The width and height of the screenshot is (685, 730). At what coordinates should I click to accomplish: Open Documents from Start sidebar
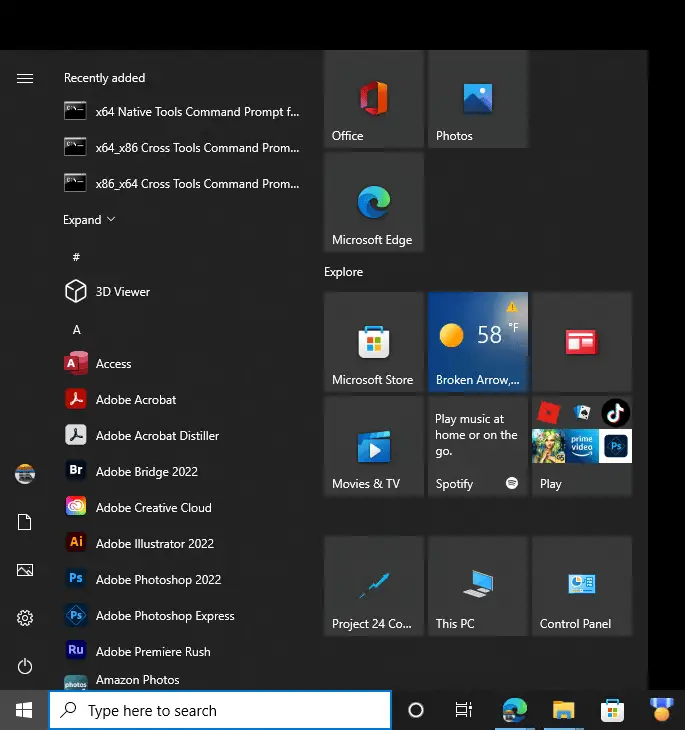25,522
